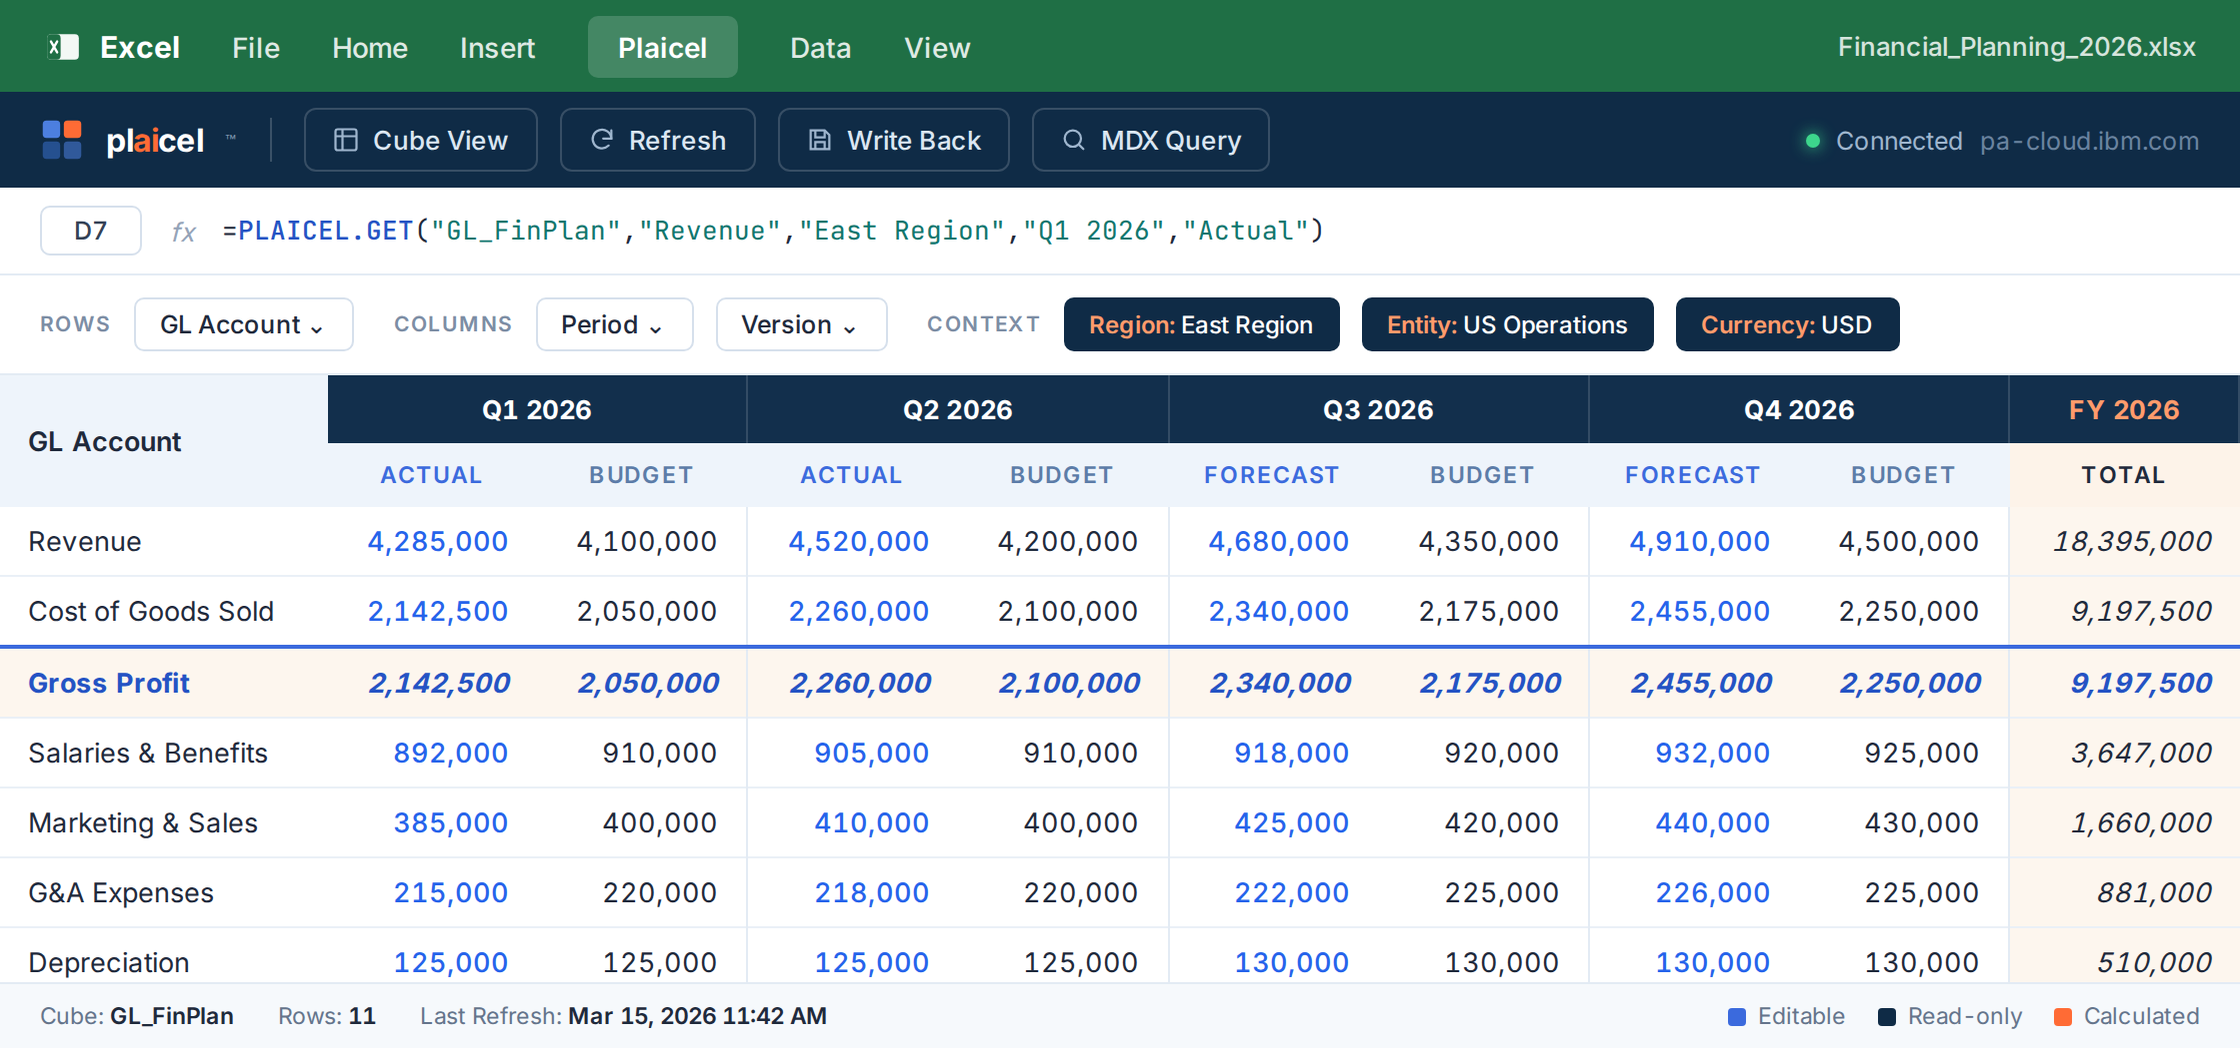Expand the GL Account rows dropdown

pyautogui.click(x=243, y=324)
